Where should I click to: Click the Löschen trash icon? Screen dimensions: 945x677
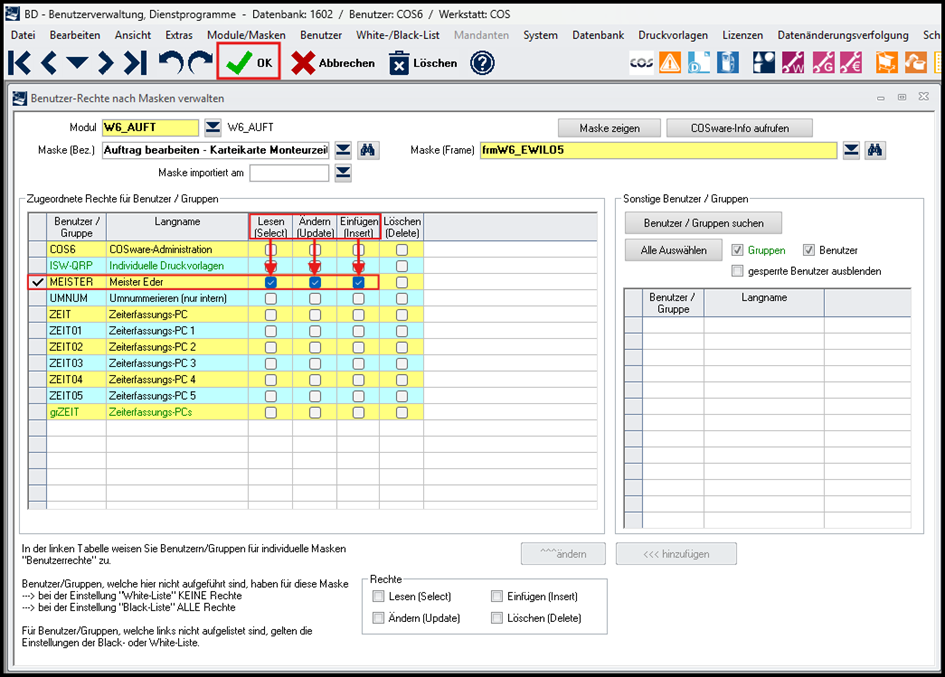pos(399,63)
